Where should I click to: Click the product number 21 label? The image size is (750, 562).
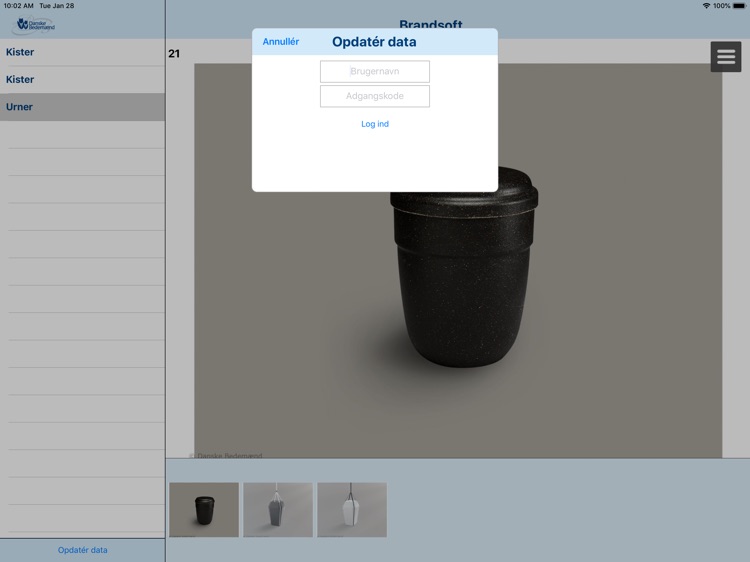pyautogui.click(x=174, y=54)
